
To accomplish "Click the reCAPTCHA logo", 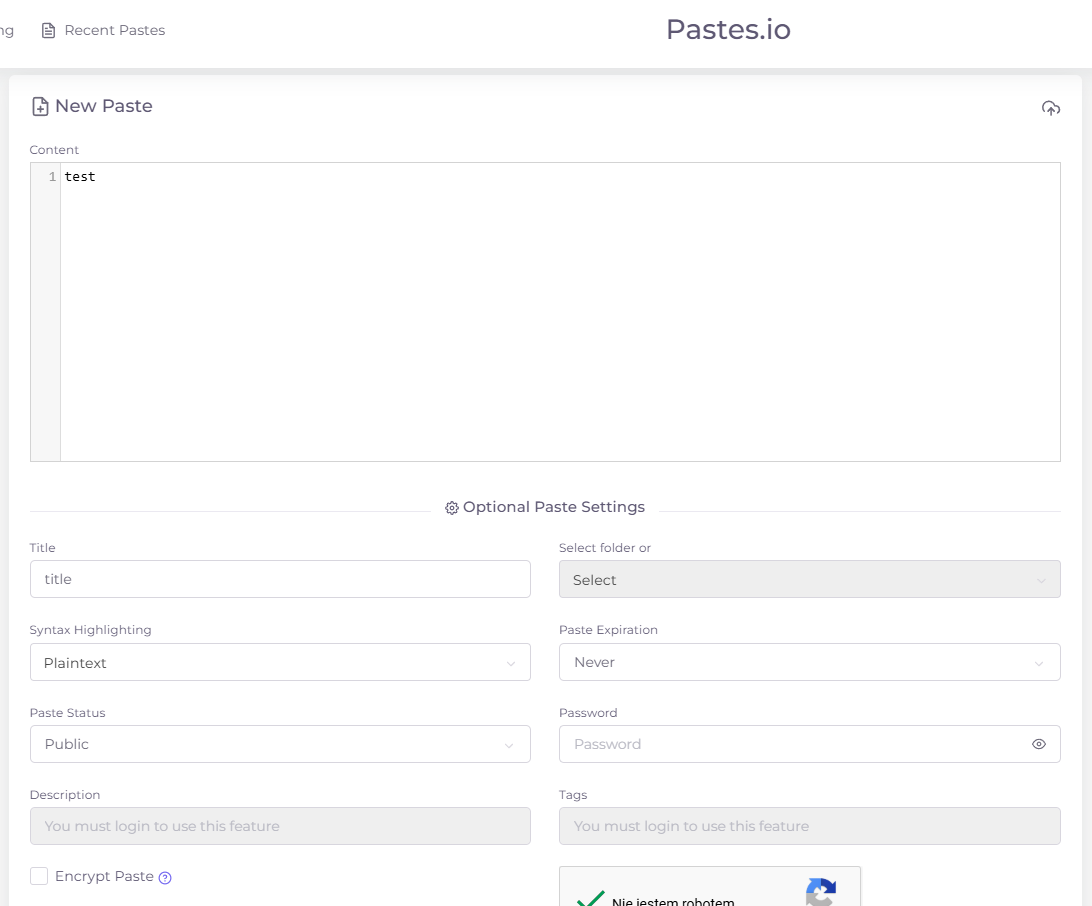I will pos(821,891).
